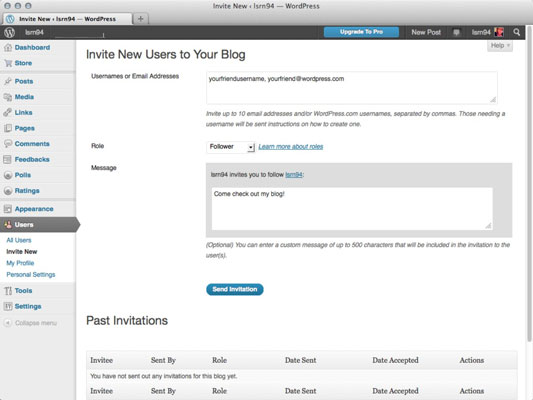Viewport: 533px width, 400px height.
Task: Click lsrn94 link in message header
Action: pyautogui.click(x=294, y=175)
